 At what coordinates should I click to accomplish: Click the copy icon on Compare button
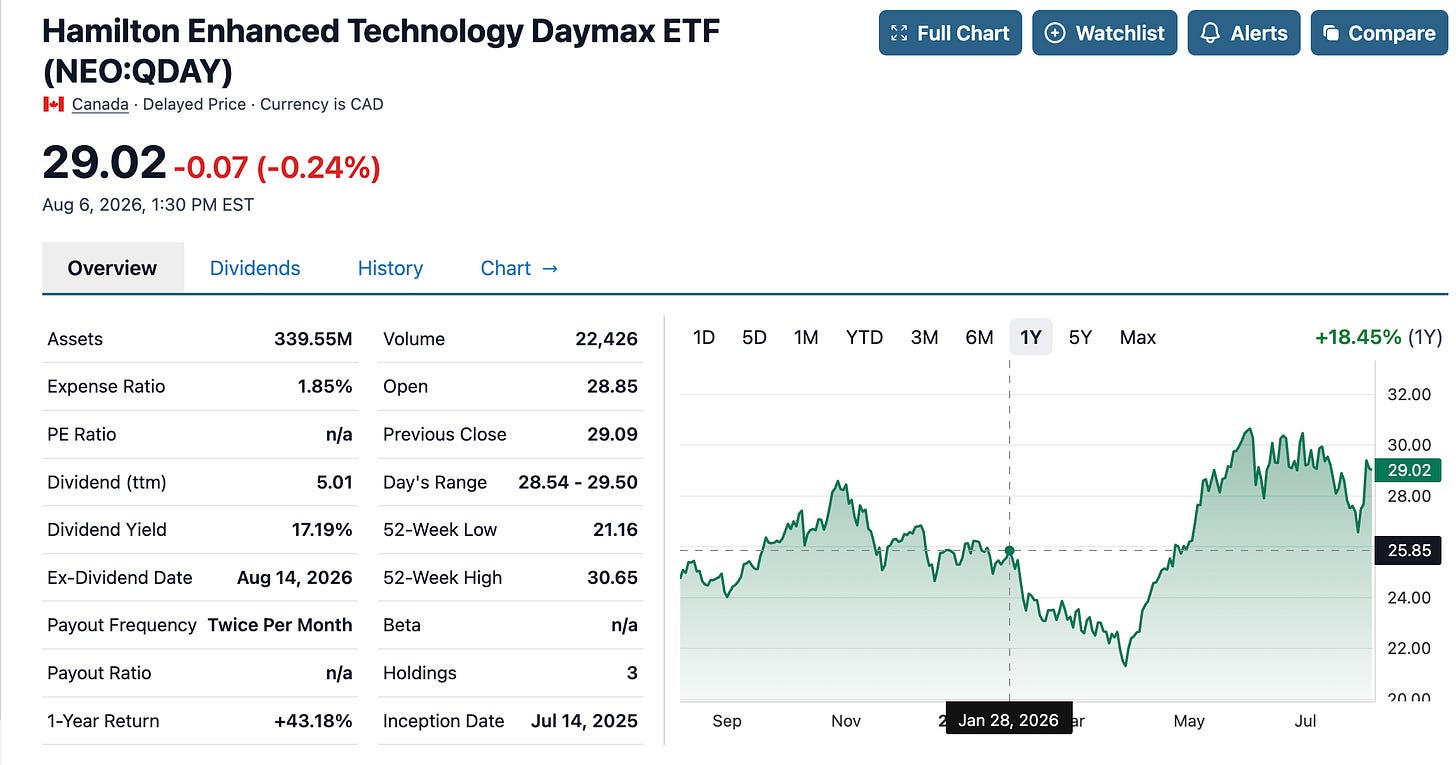tap(1330, 33)
